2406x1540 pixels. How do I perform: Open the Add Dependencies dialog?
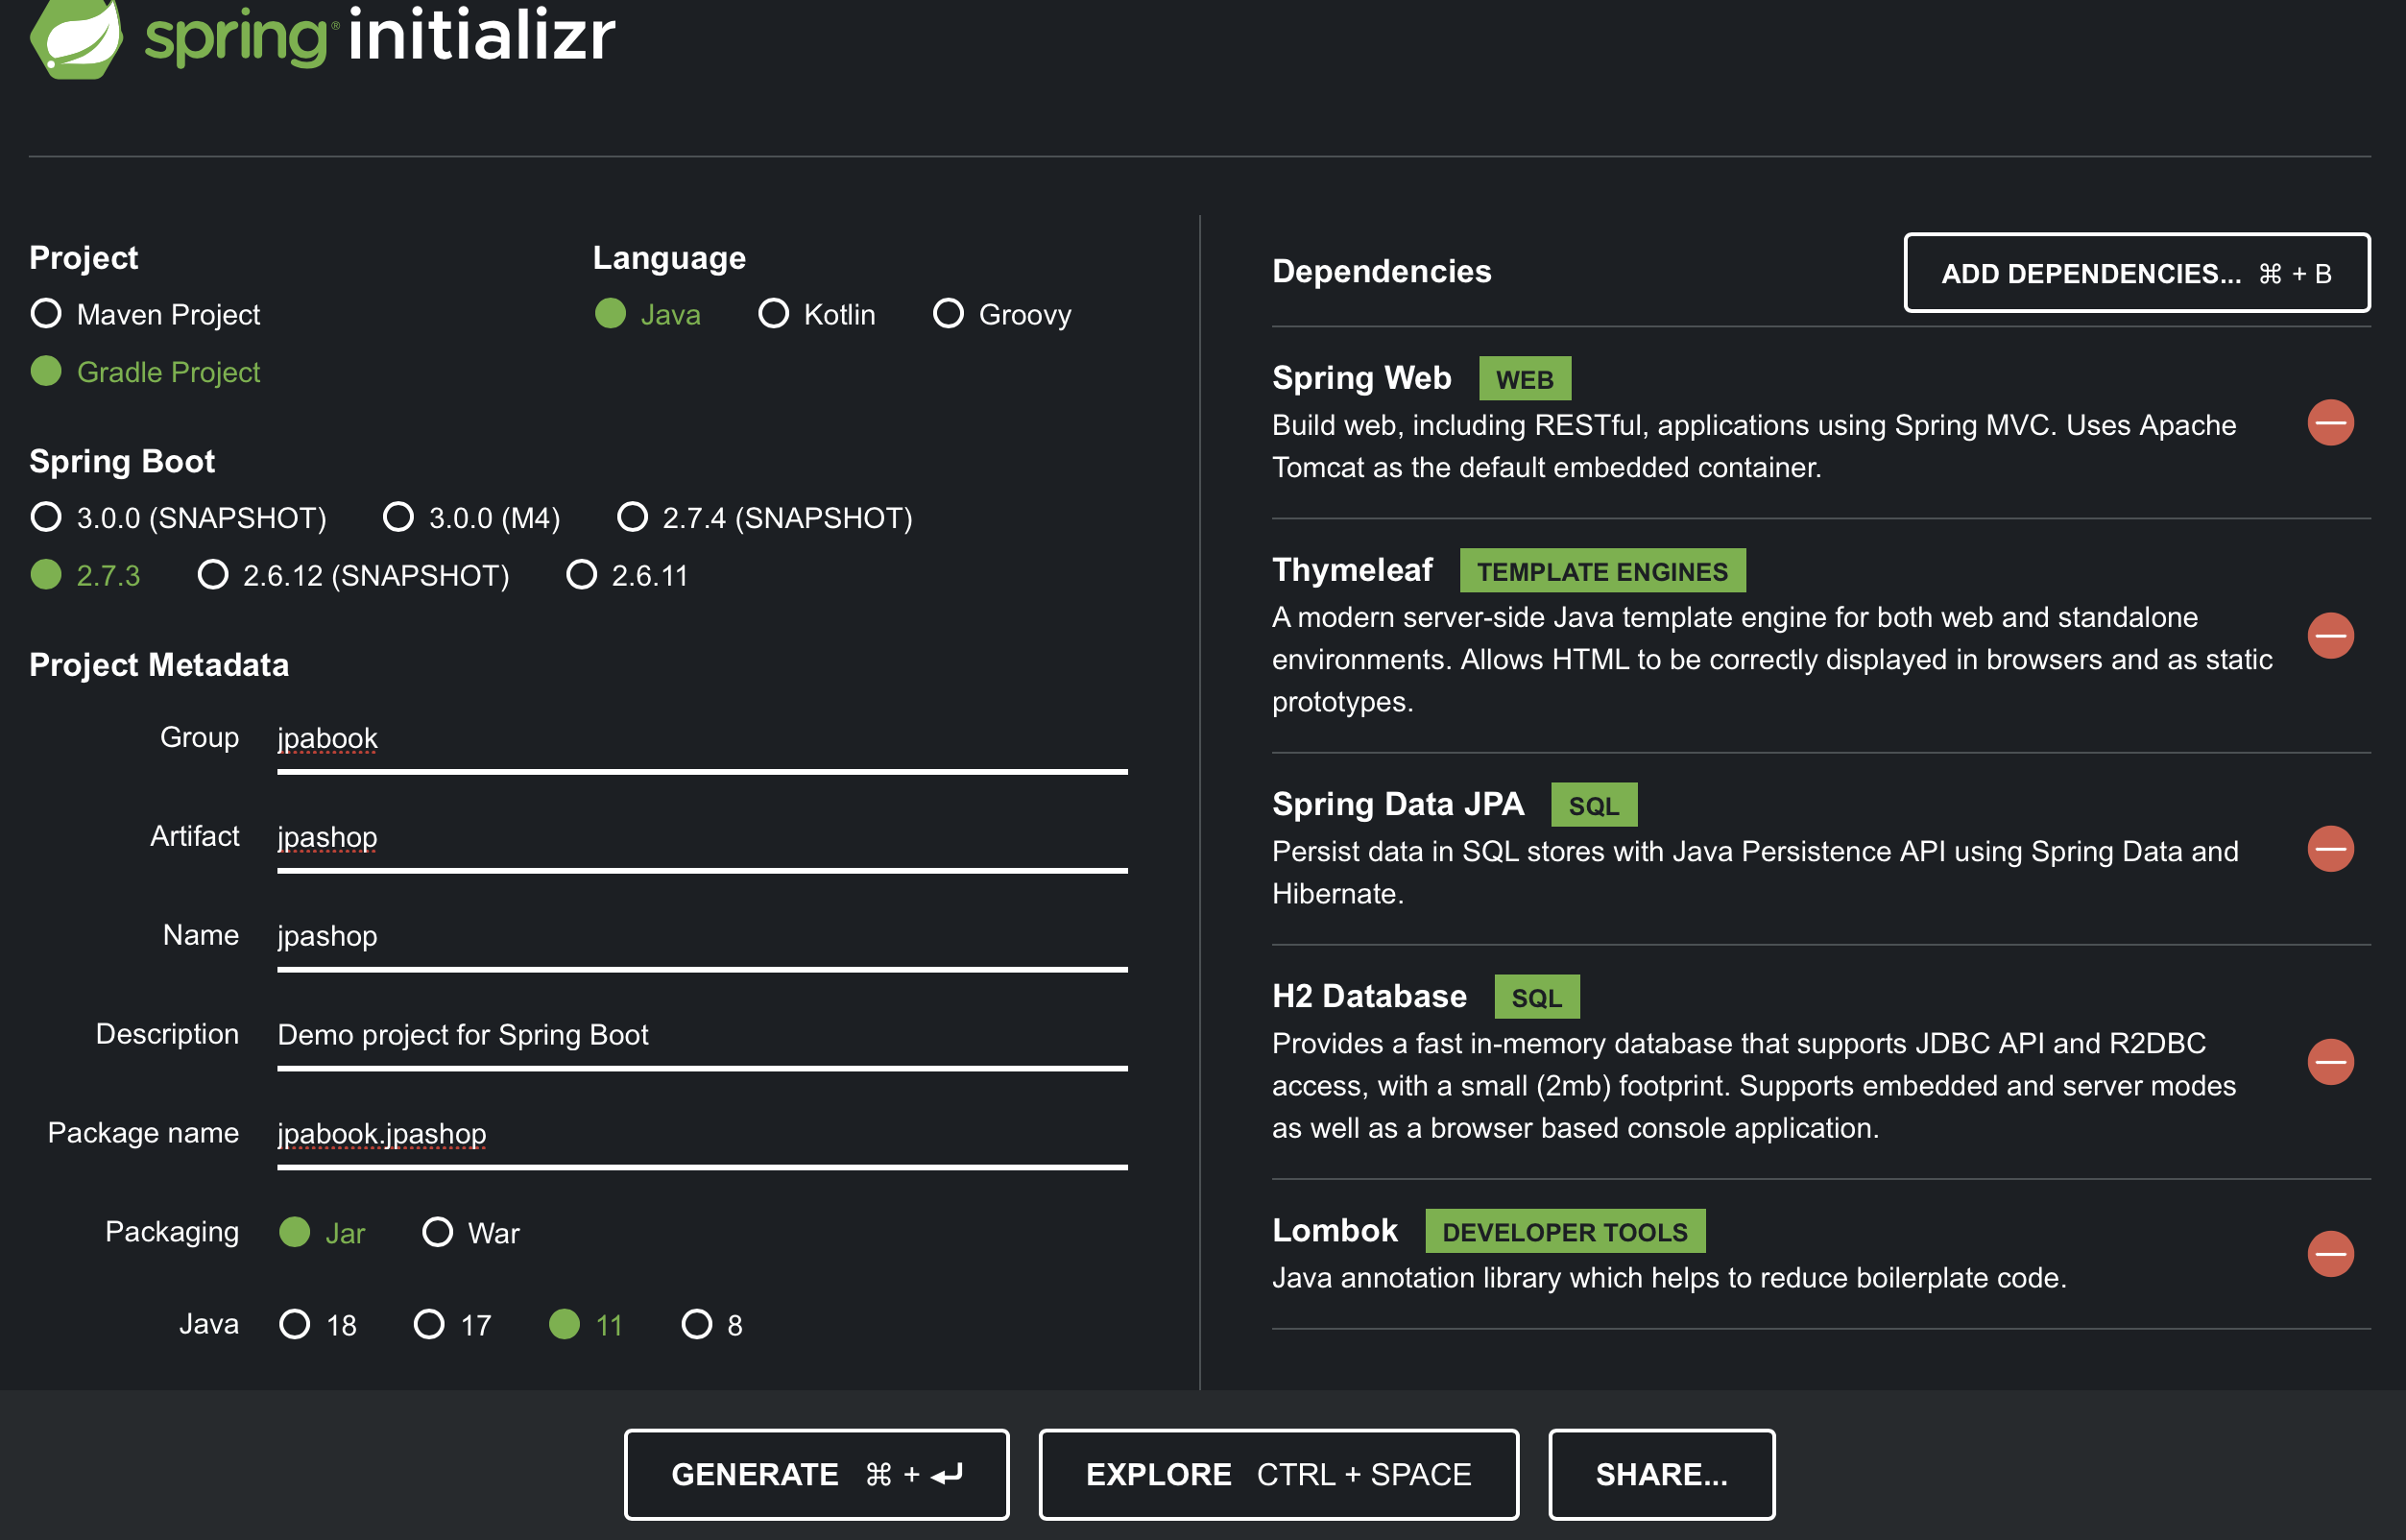[x=2136, y=273]
